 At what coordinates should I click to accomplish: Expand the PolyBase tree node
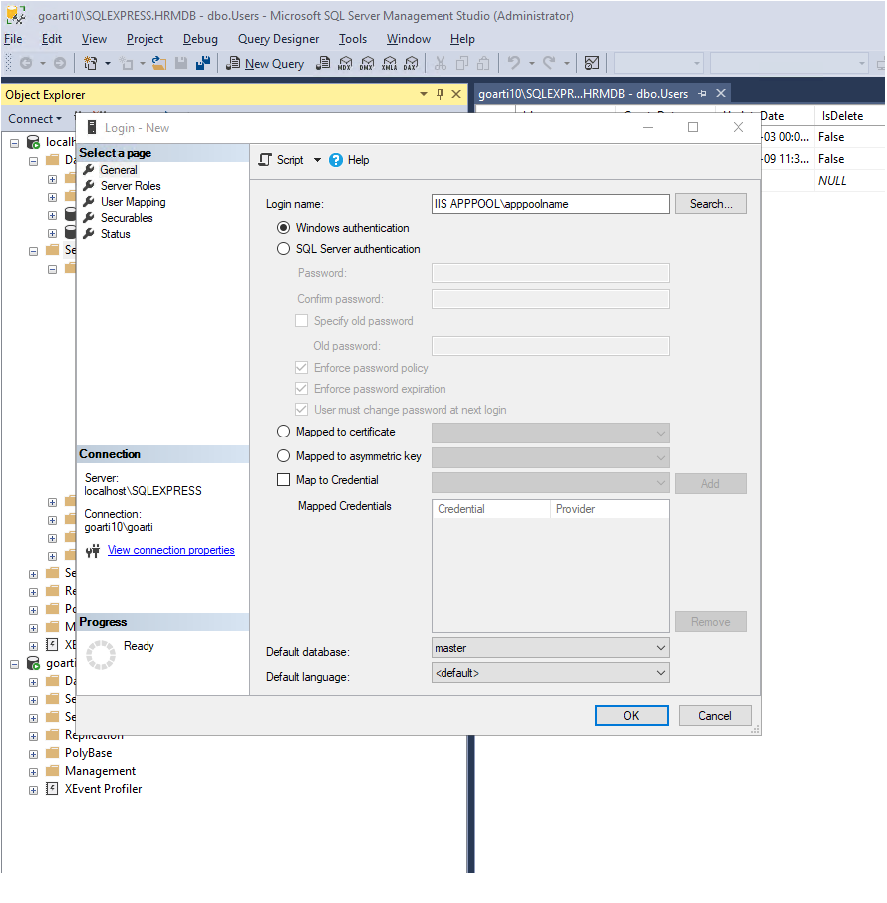33,754
